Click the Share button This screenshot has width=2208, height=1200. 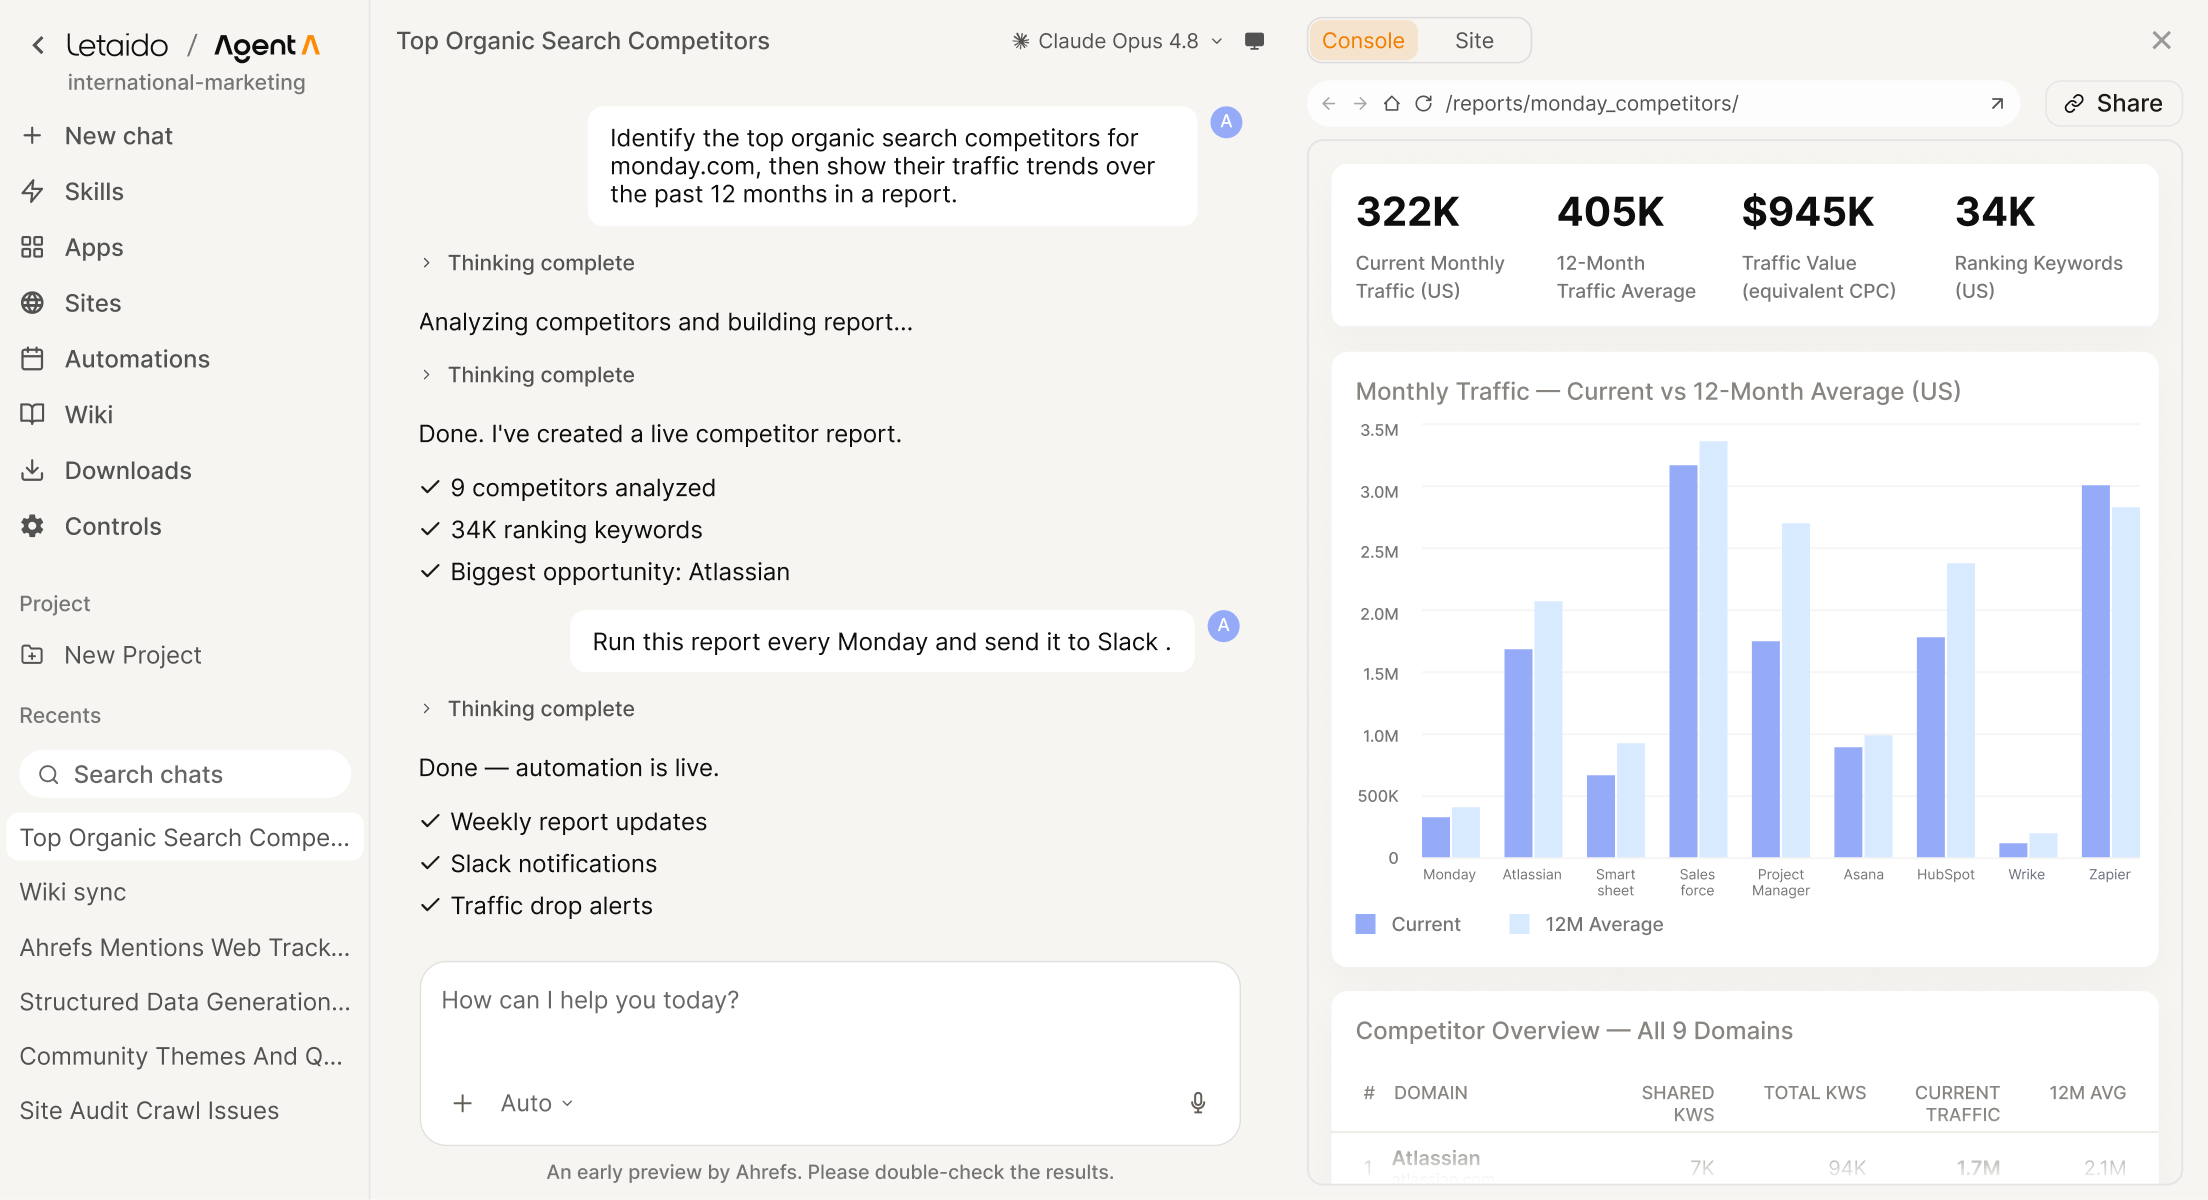tap(2113, 103)
